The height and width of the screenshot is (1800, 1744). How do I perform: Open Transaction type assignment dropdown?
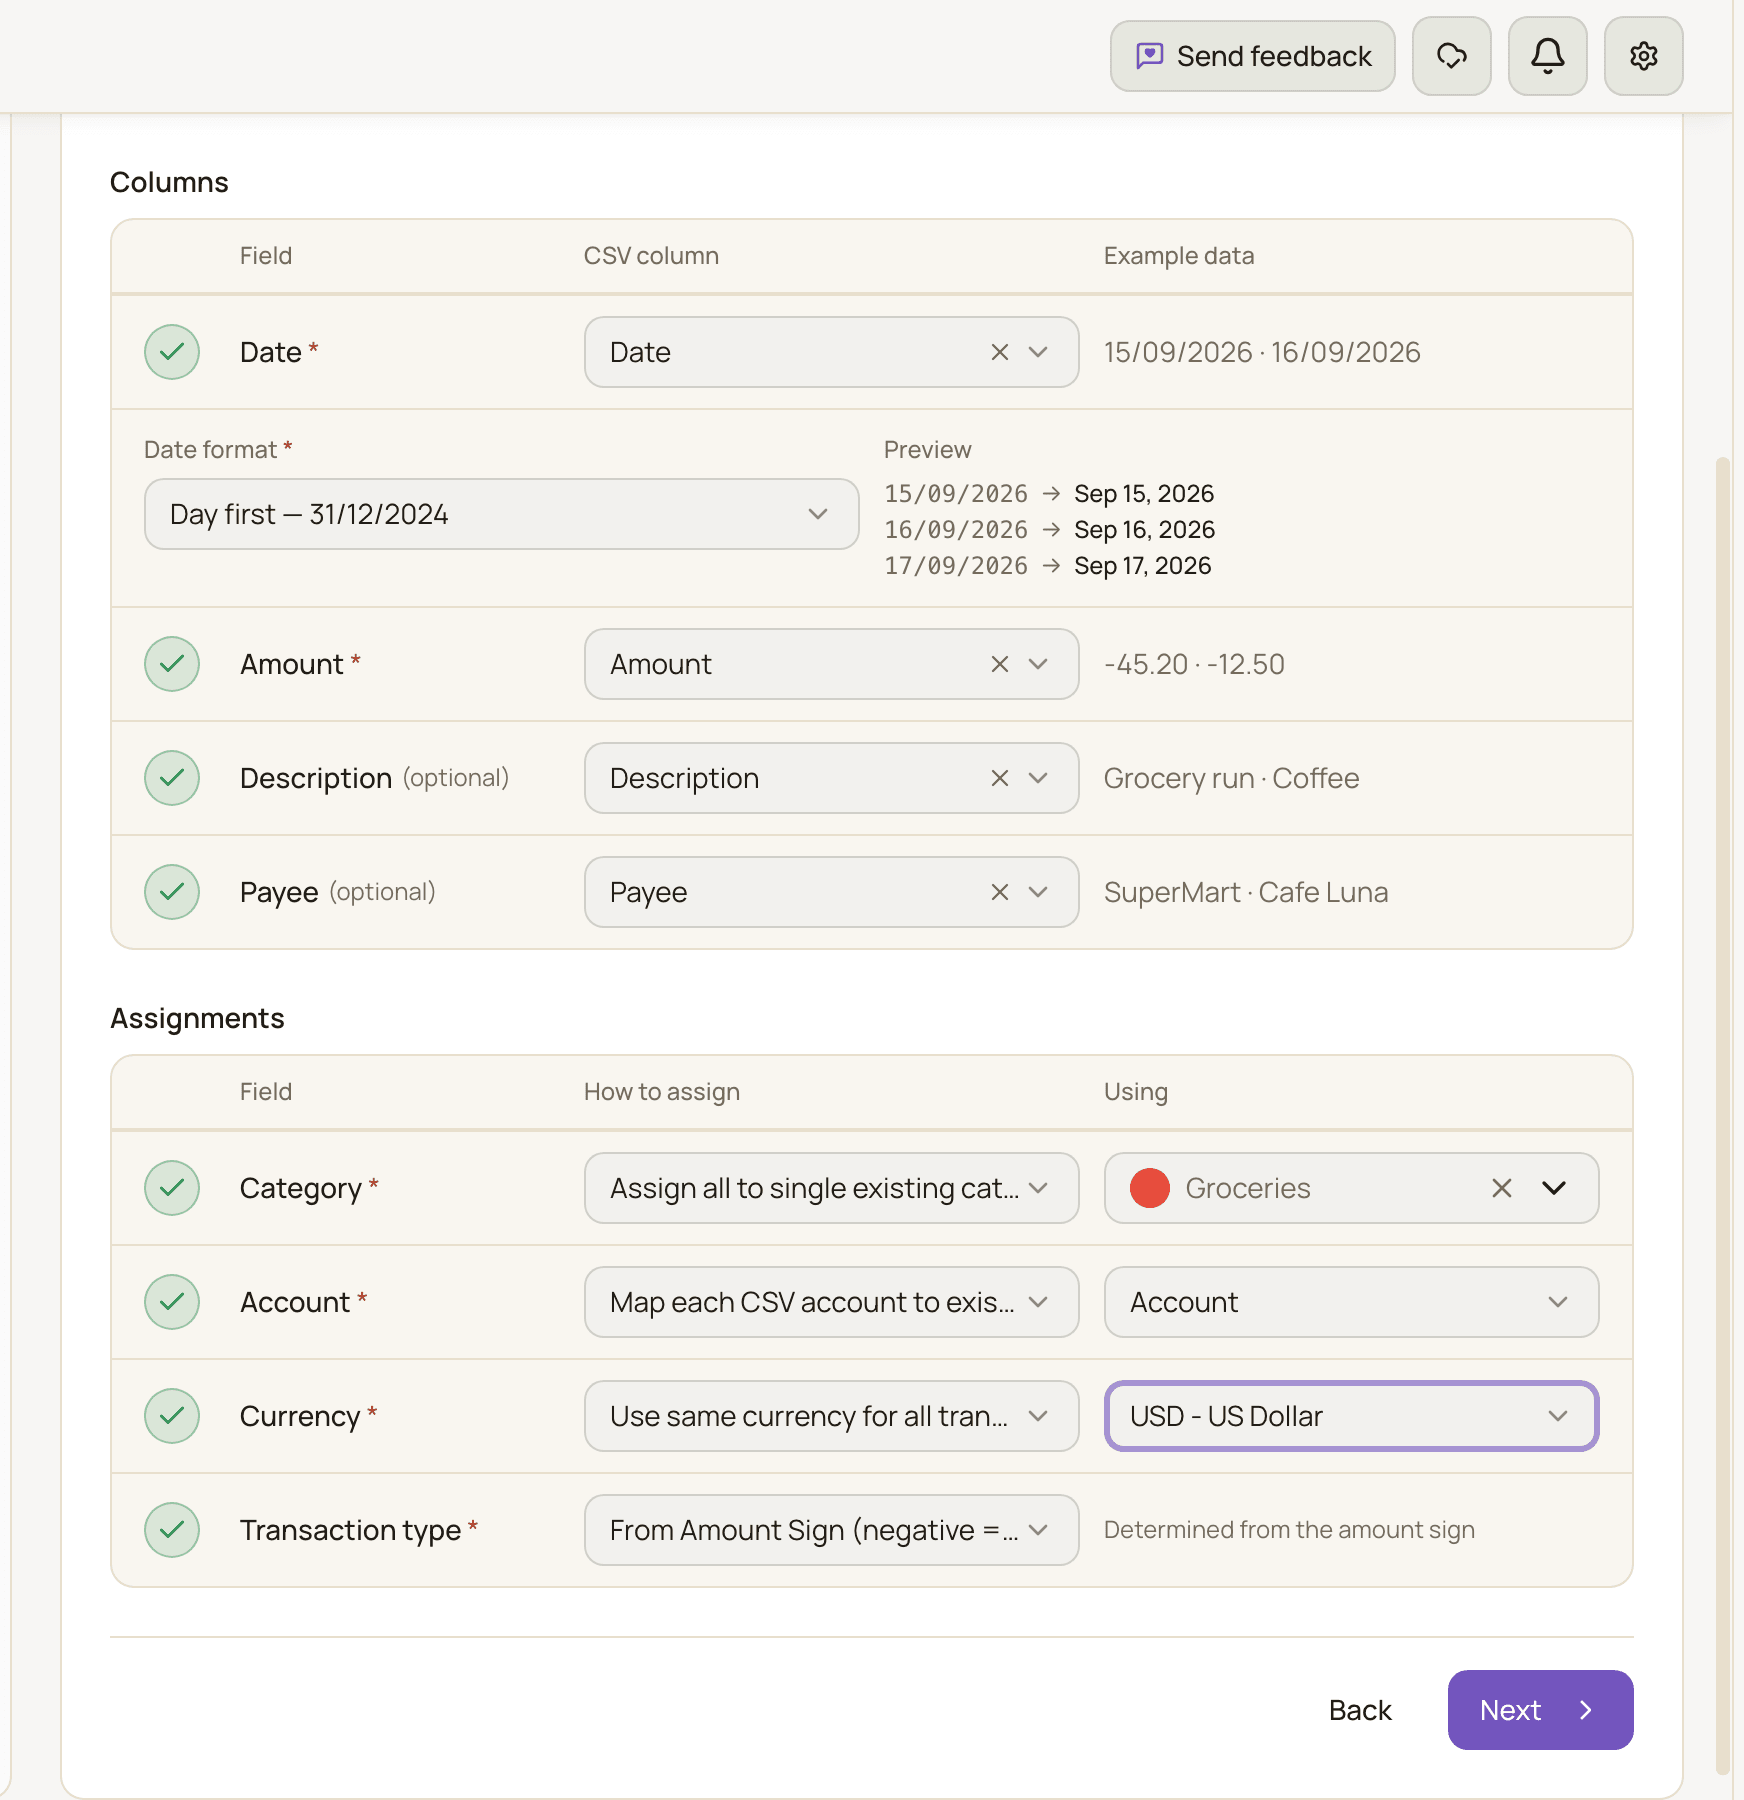pyautogui.click(x=832, y=1530)
